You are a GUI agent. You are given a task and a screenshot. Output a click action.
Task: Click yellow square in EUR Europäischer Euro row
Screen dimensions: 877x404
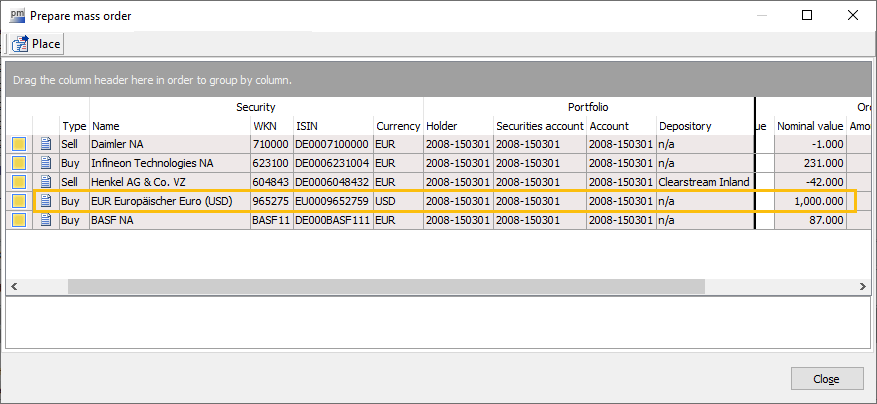(19, 201)
